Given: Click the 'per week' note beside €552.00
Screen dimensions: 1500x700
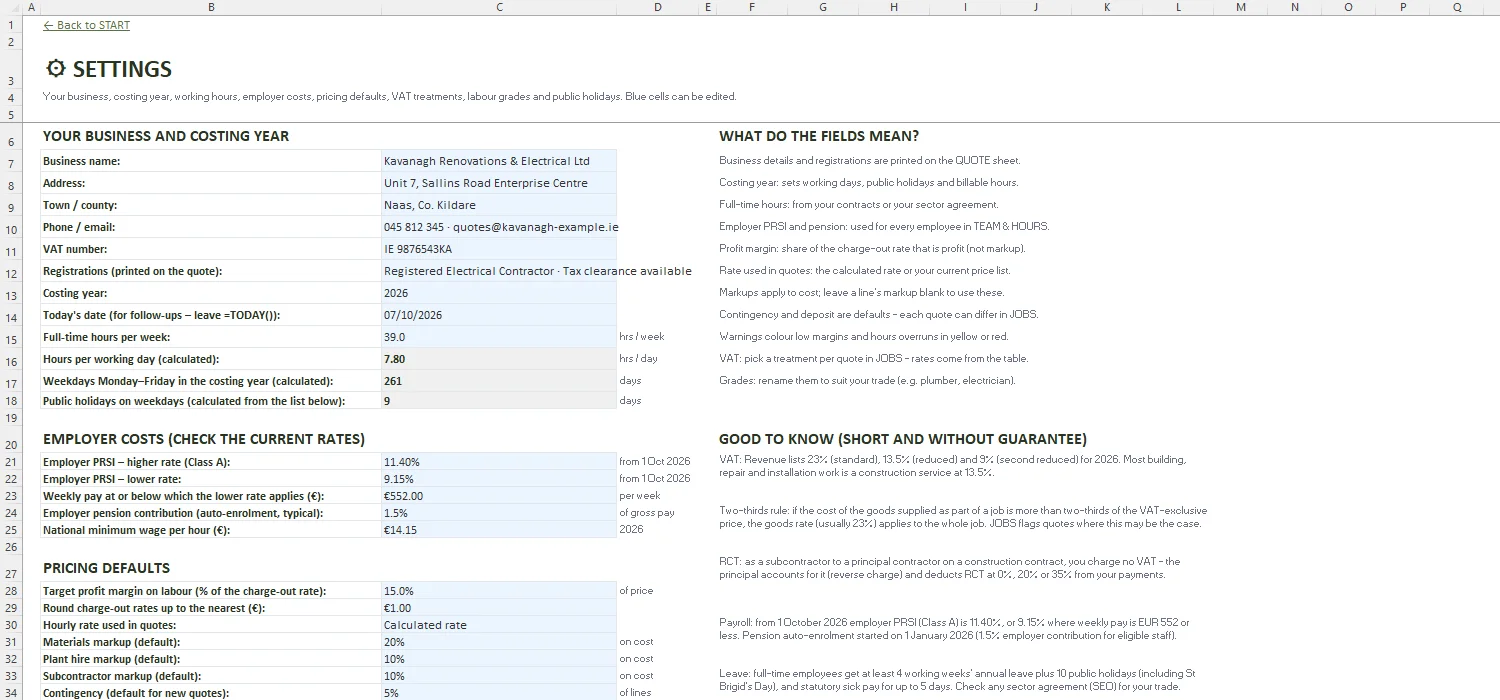Looking at the screenshot, I should 638,496.
